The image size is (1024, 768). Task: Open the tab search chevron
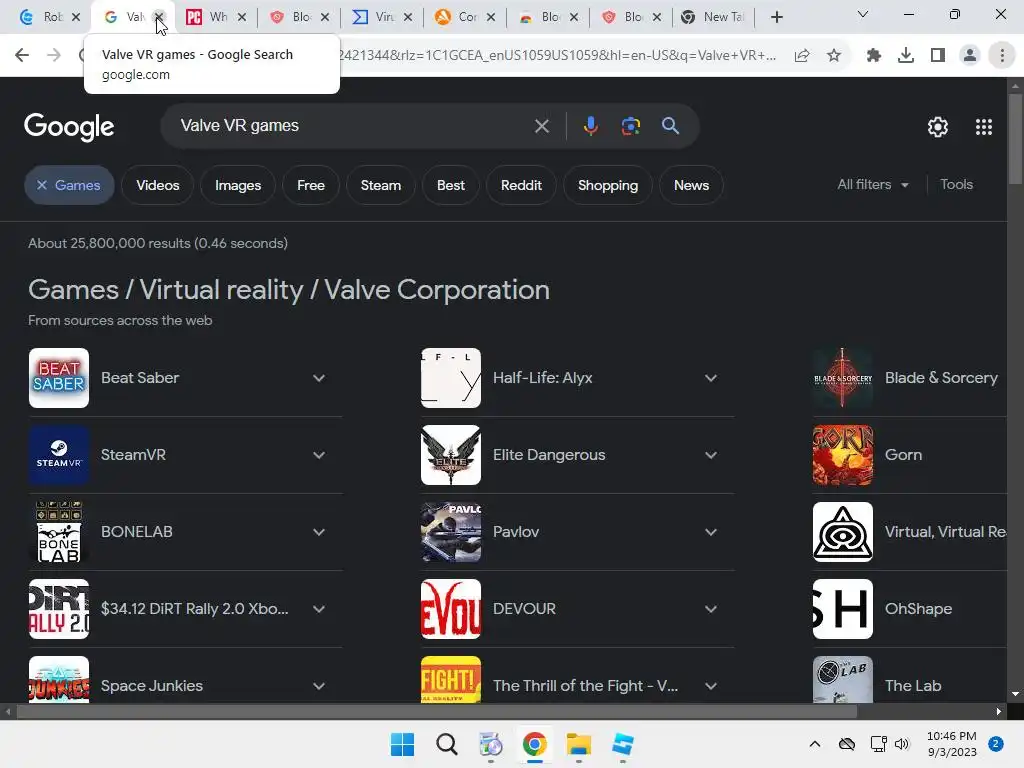point(863,14)
